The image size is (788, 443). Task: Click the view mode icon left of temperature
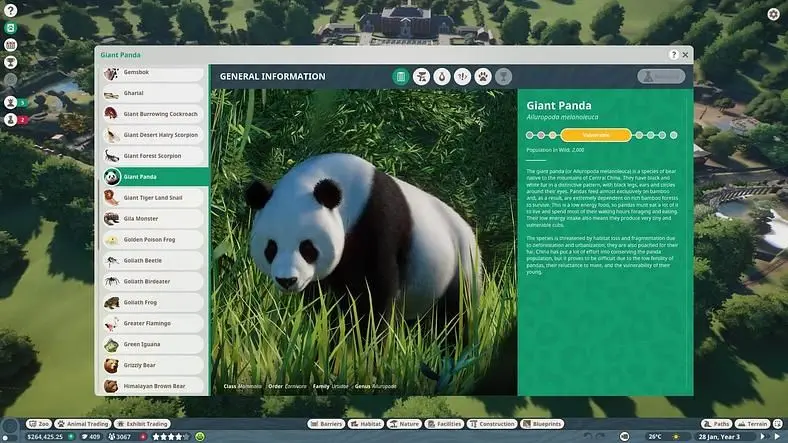point(624,436)
